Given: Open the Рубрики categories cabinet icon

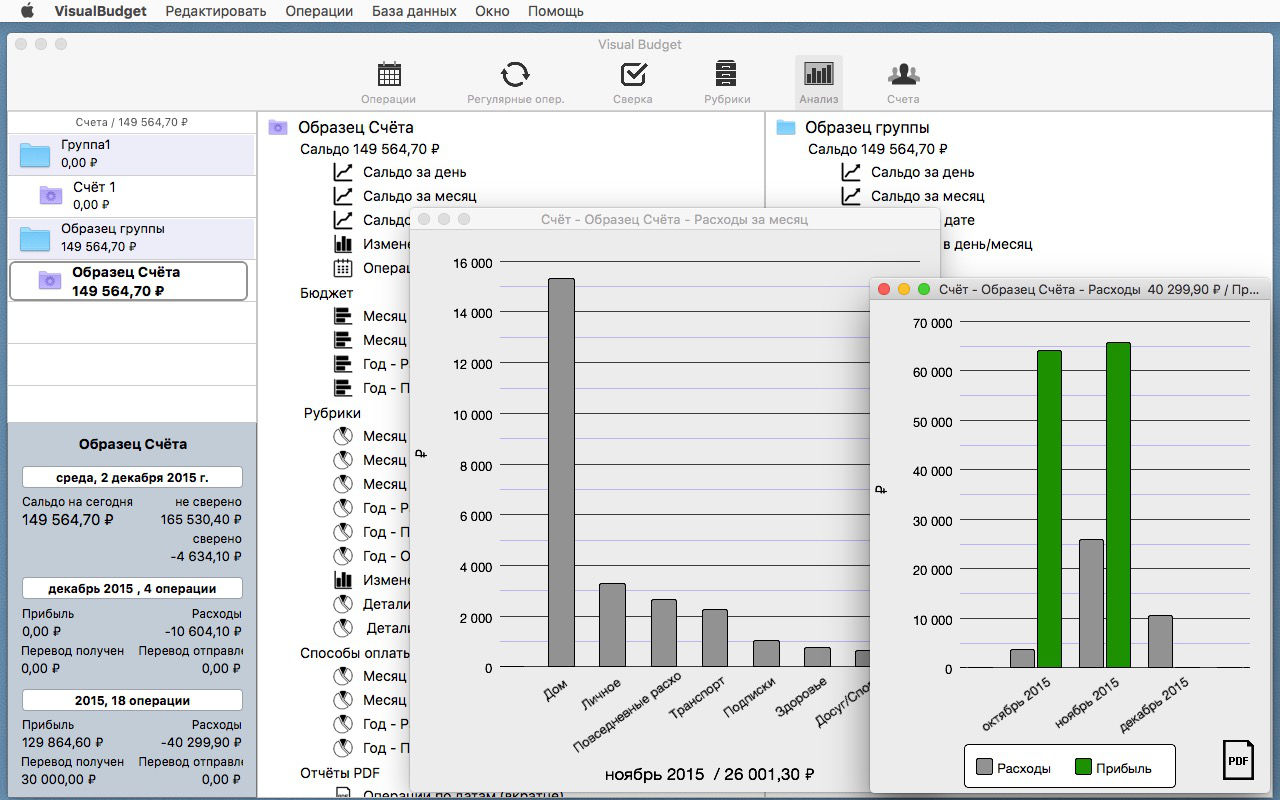Looking at the screenshot, I should (x=726, y=75).
